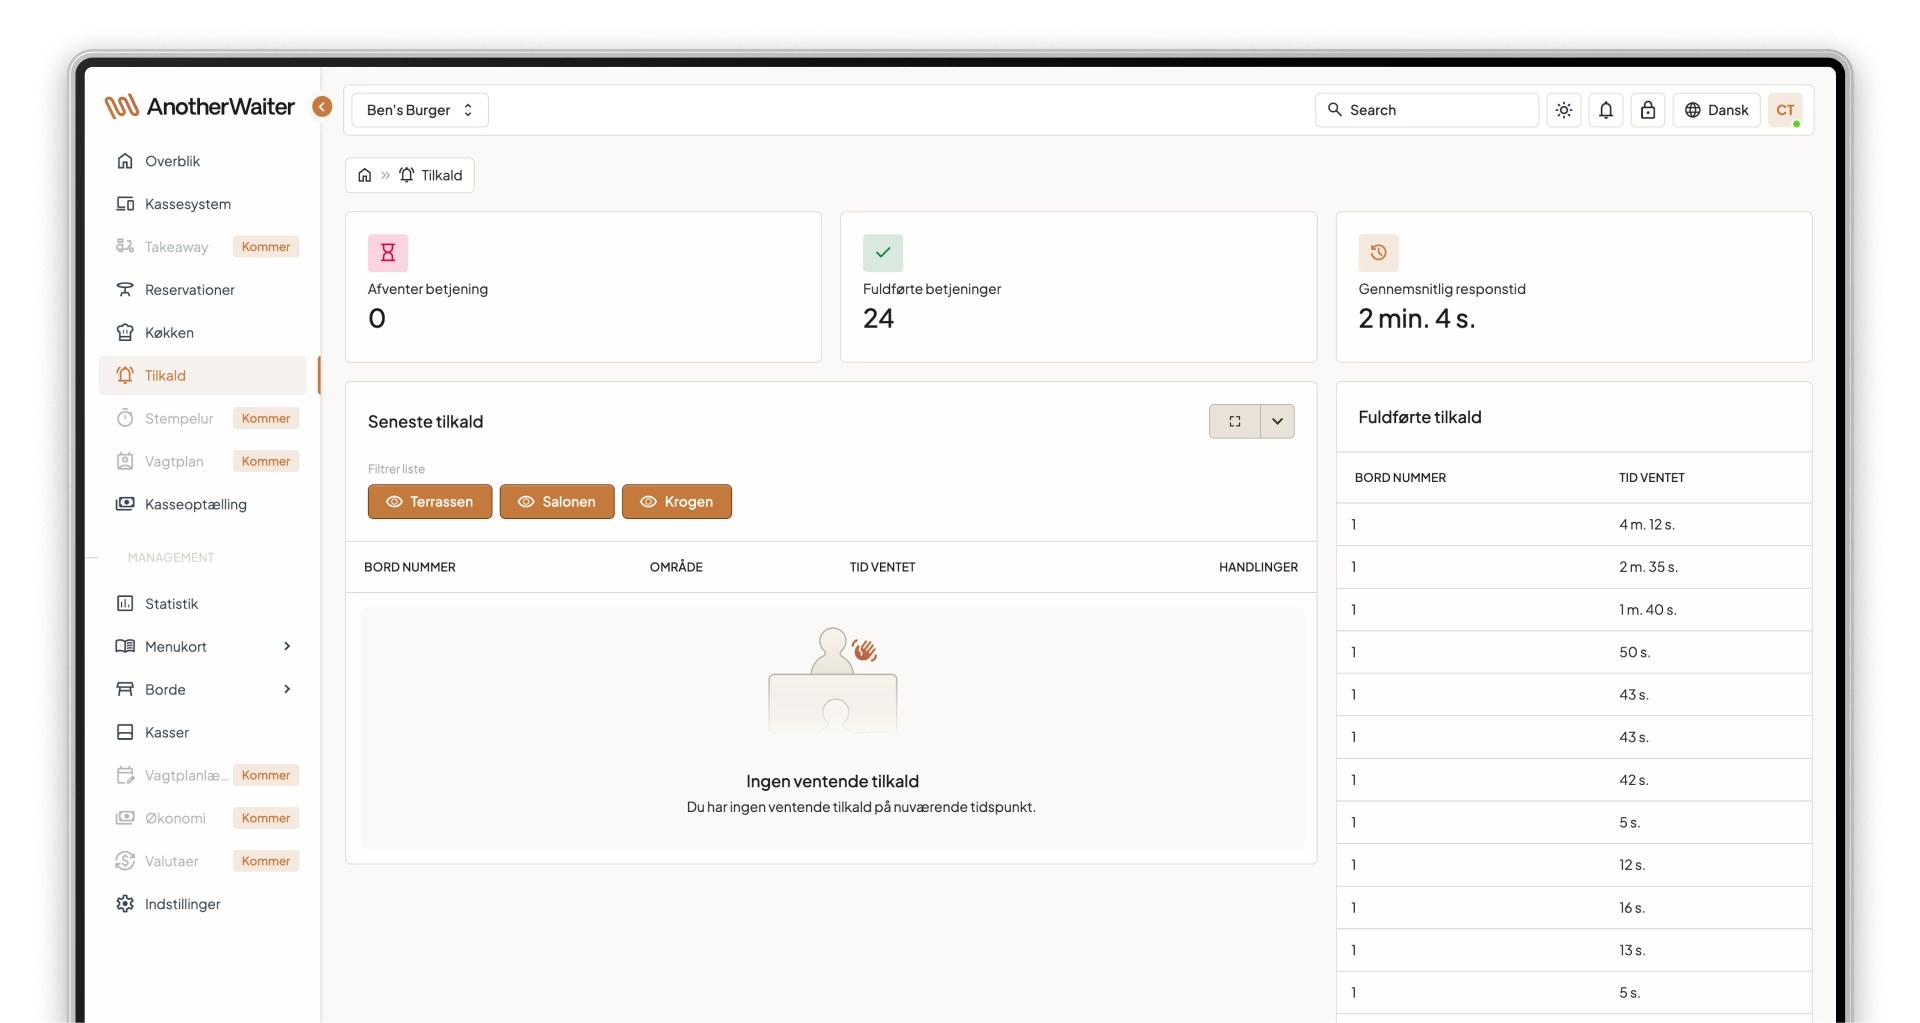The width and height of the screenshot is (1920, 1023).
Task: Expand the Menukort submenu chevron
Action: pyautogui.click(x=287, y=647)
